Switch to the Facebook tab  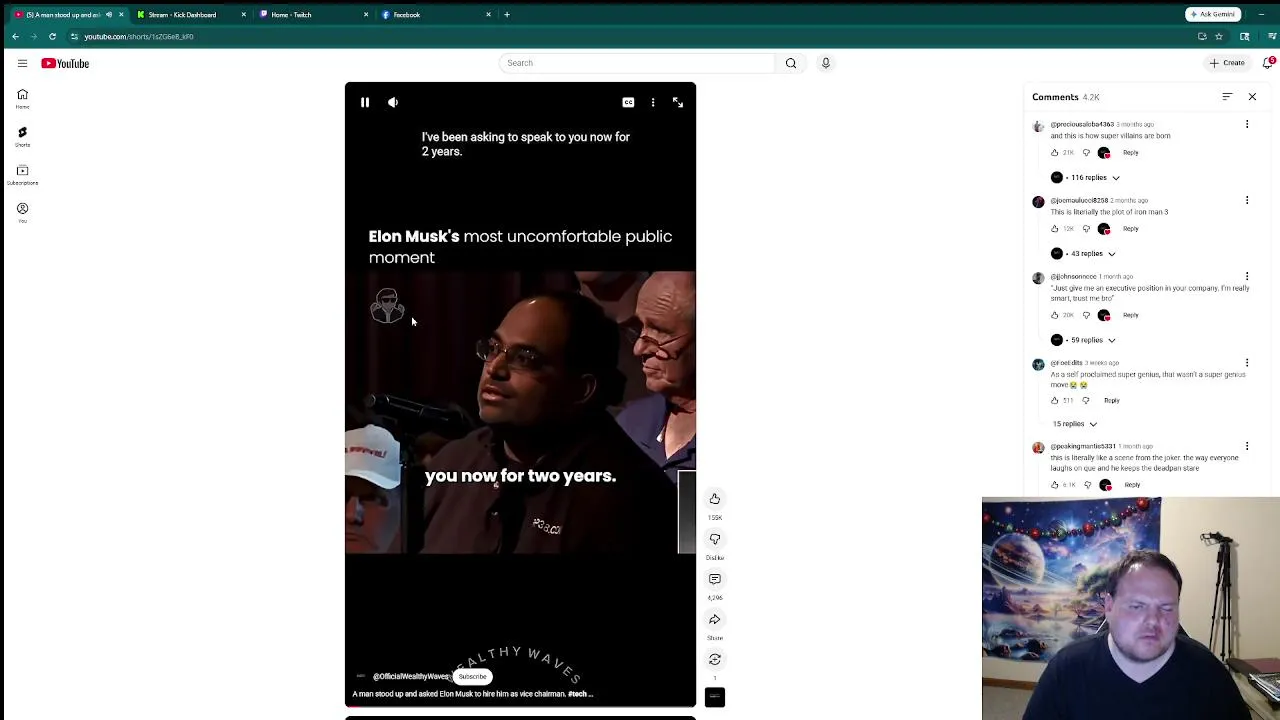407,15
